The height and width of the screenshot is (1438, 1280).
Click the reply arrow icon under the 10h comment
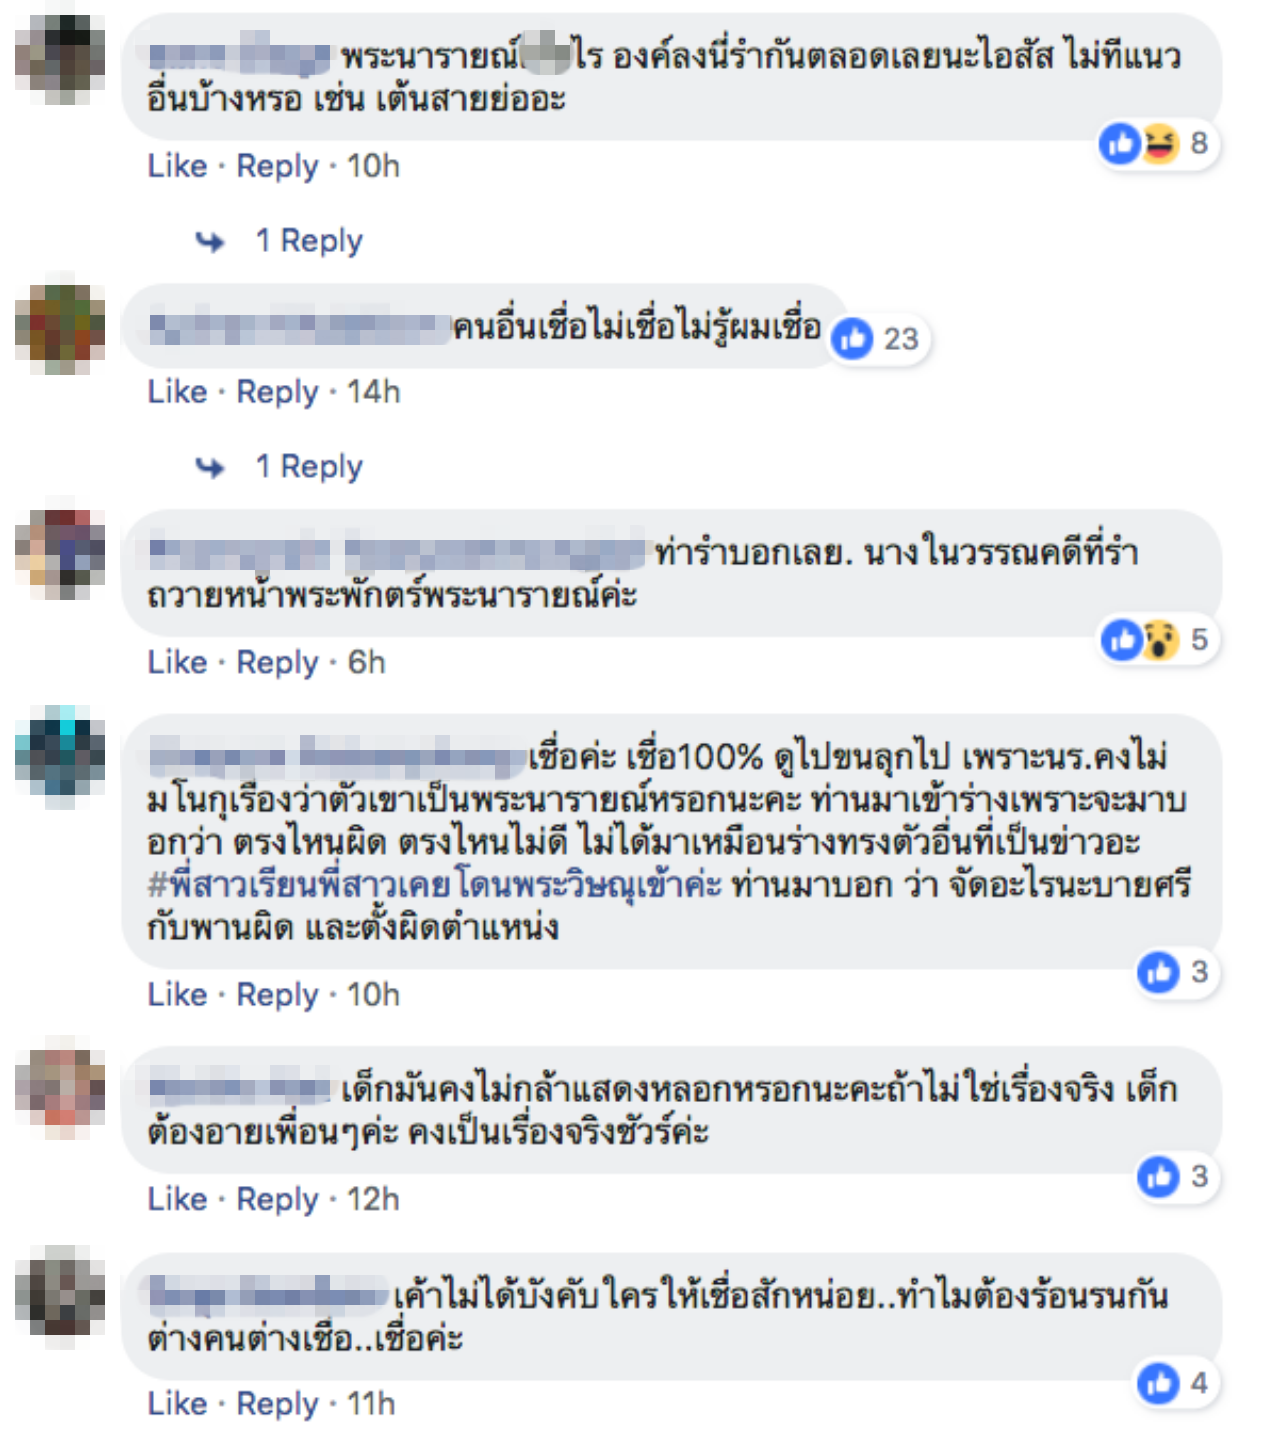click(x=210, y=241)
